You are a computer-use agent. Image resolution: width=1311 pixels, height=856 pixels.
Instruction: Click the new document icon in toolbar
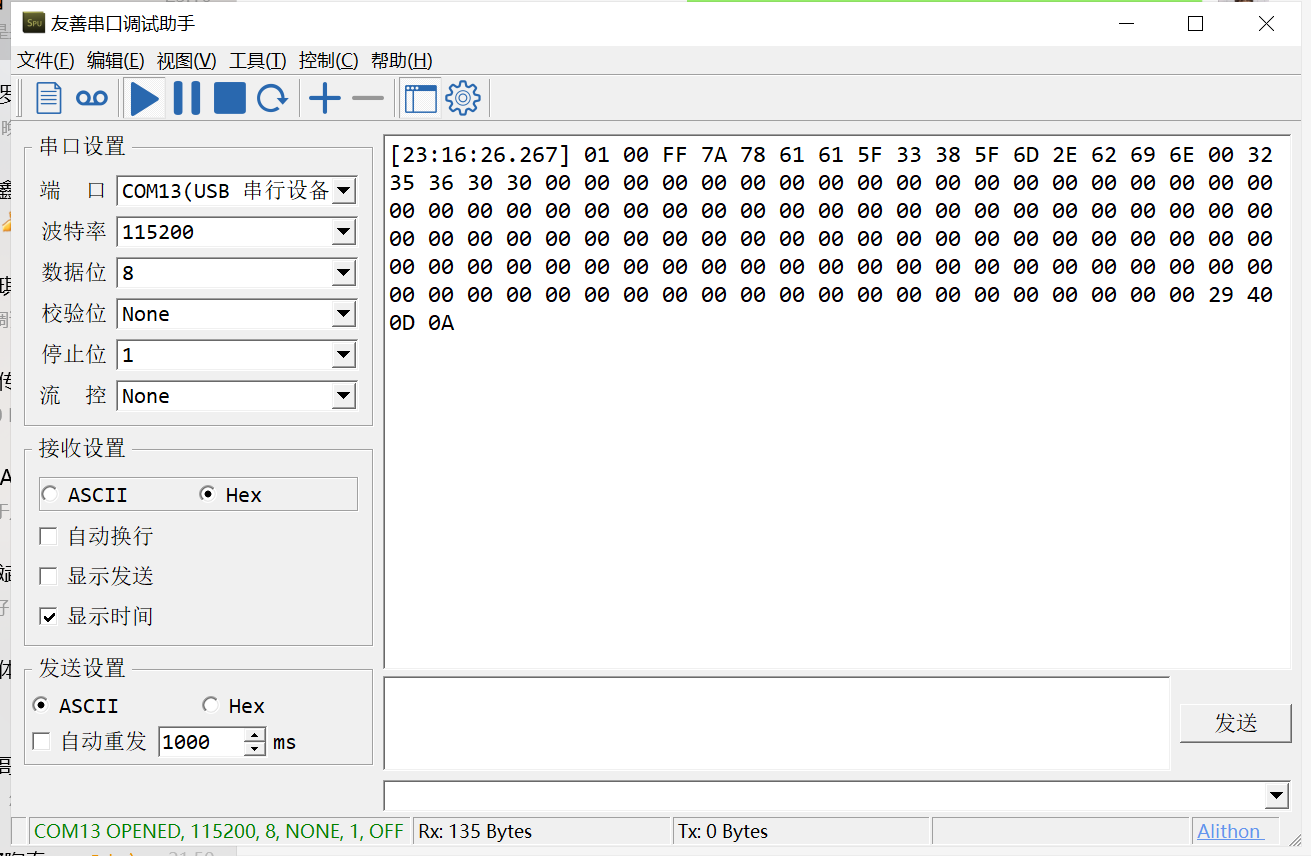[49, 98]
